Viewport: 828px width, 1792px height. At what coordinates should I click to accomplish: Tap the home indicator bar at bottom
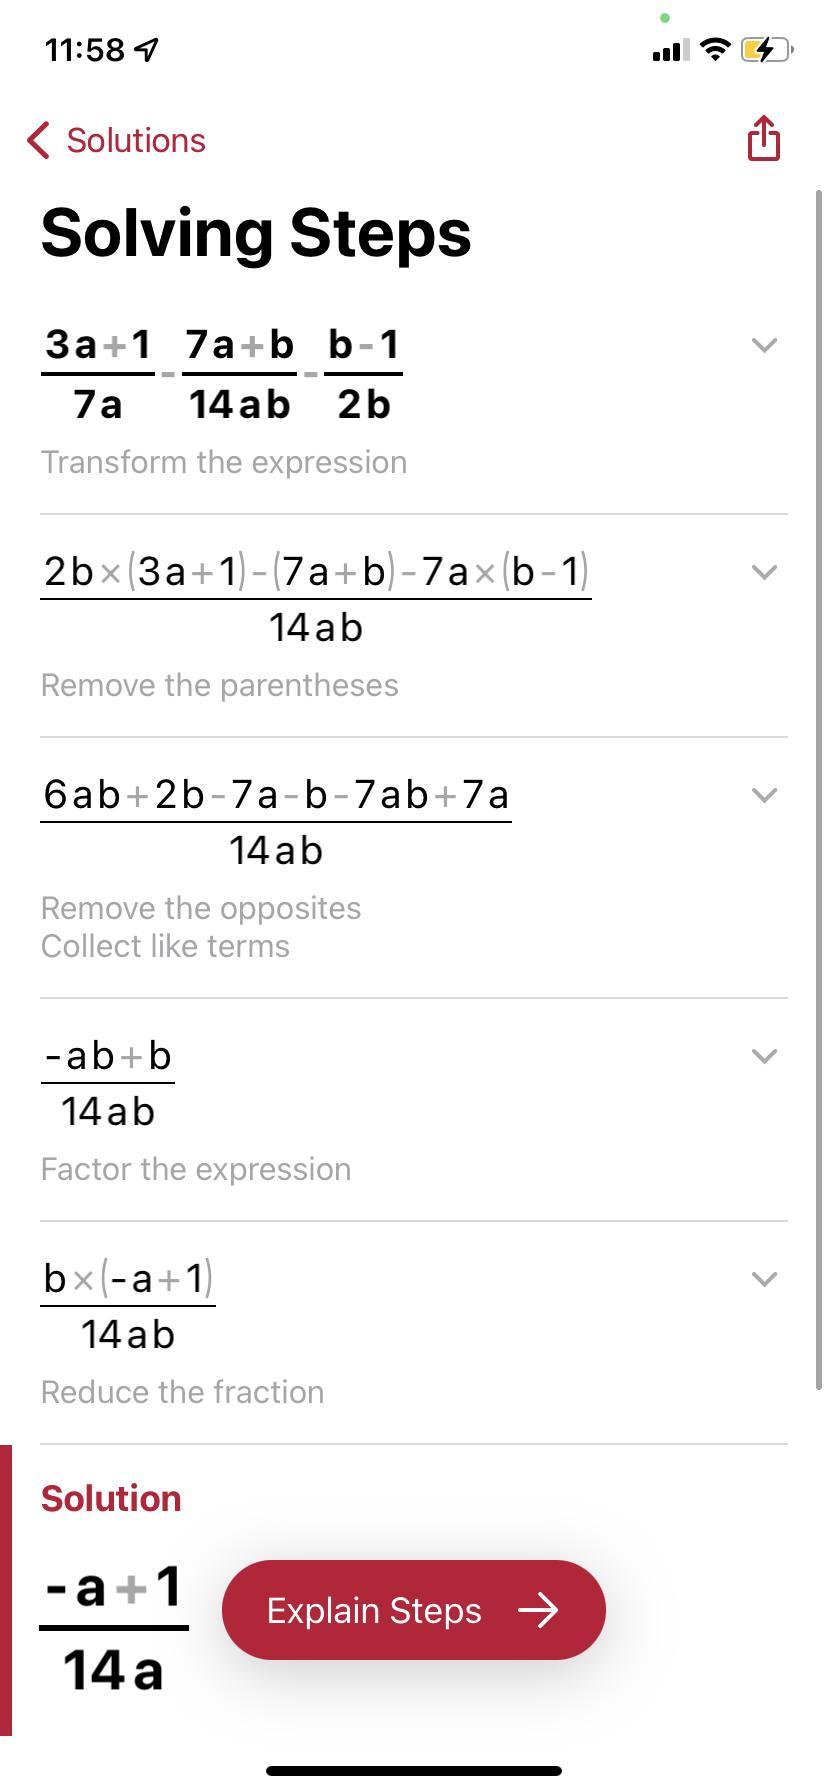(414, 1771)
